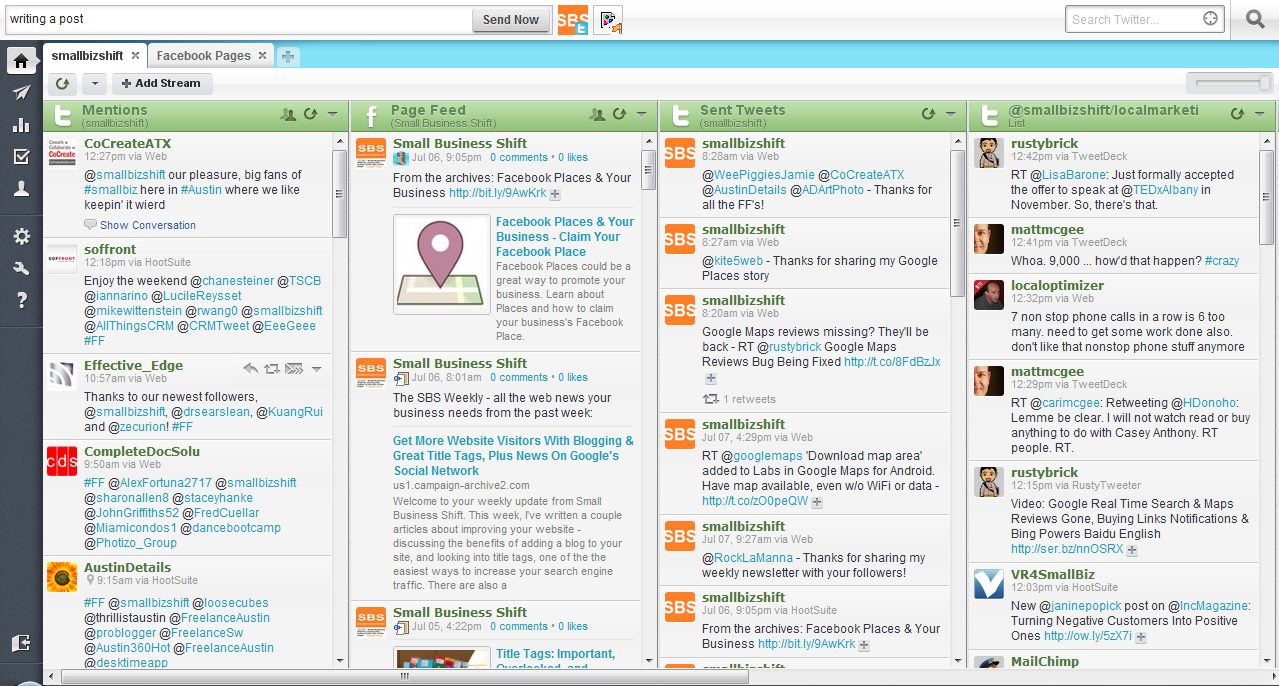Adjust the column width slider at top right
This screenshot has height=686, width=1279.
point(1230,84)
